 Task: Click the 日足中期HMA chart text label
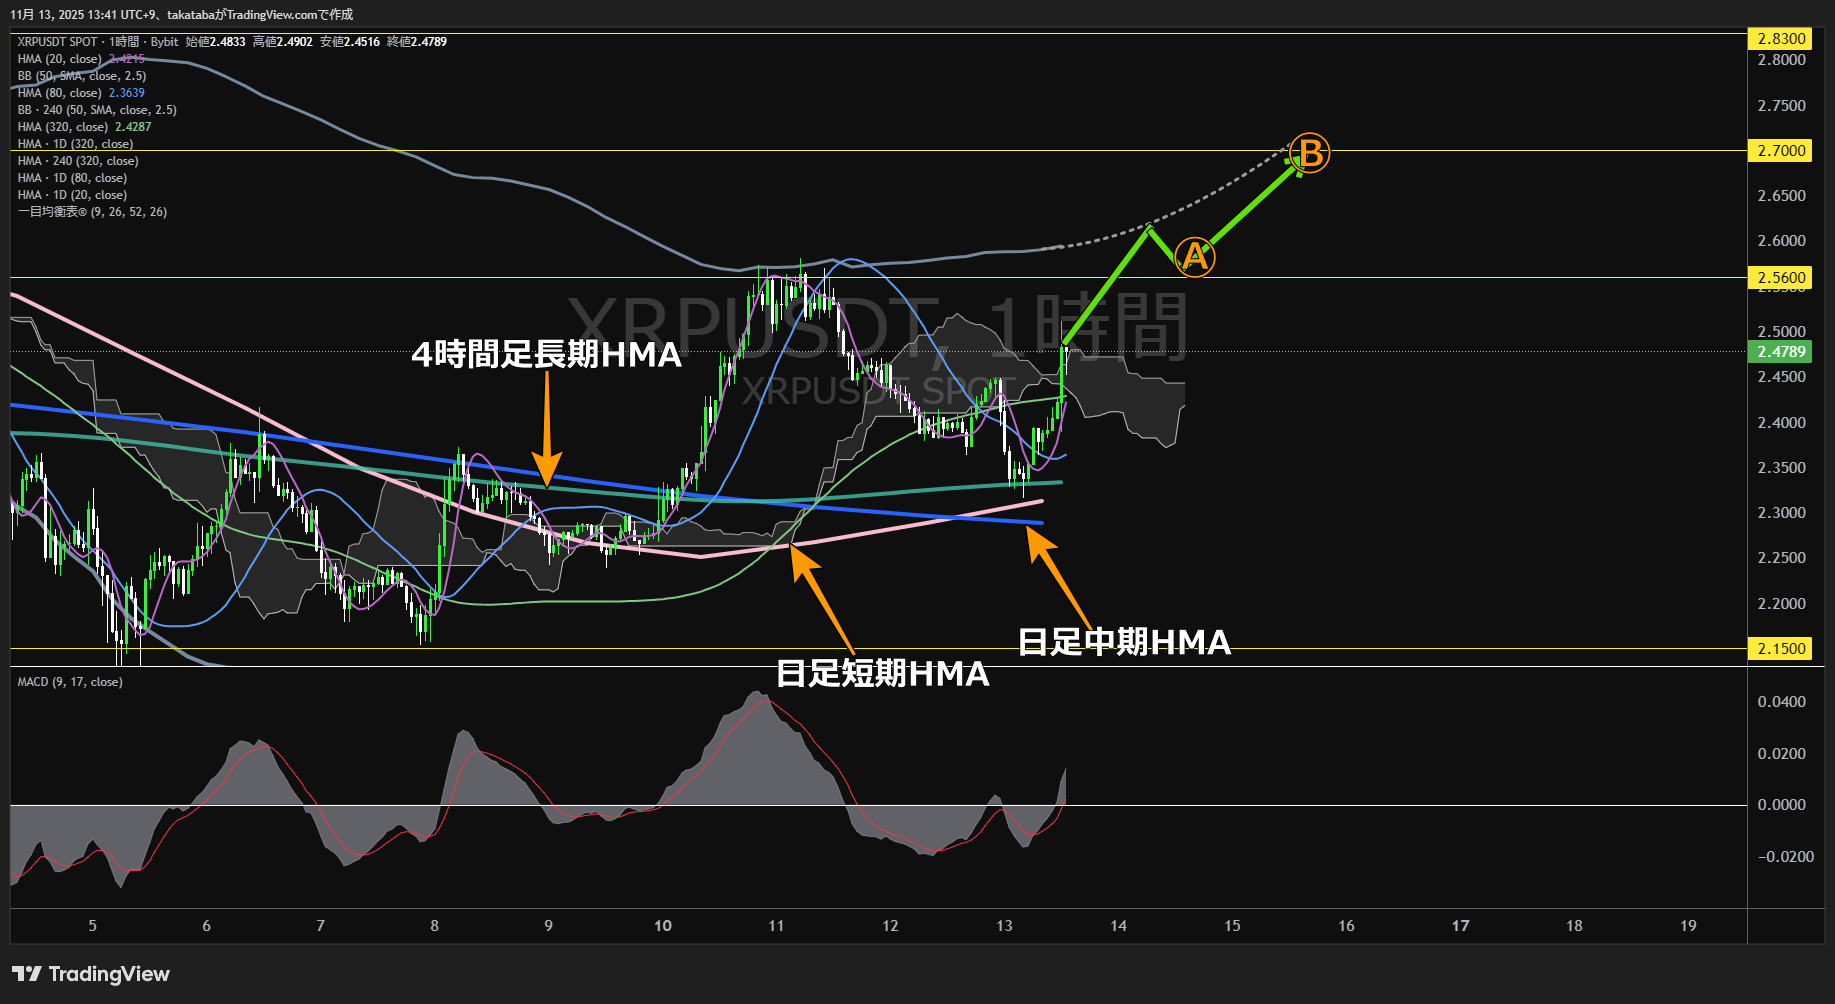point(1124,641)
